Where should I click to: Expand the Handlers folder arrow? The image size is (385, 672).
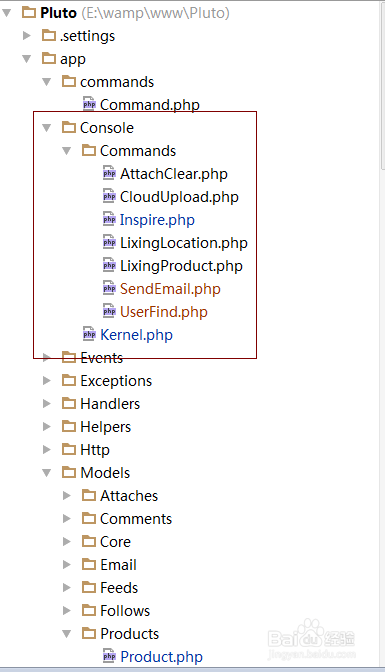(x=47, y=403)
